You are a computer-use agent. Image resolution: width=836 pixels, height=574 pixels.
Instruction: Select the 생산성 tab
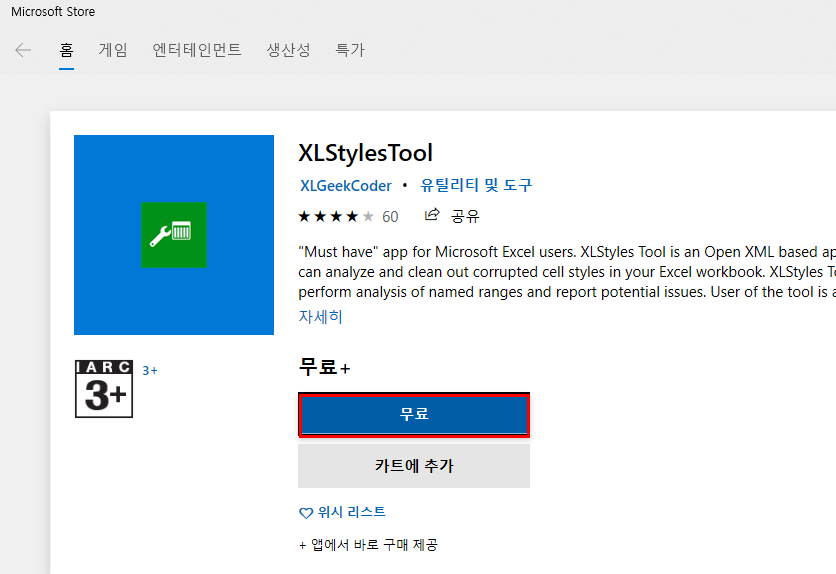pyautogui.click(x=288, y=50)
